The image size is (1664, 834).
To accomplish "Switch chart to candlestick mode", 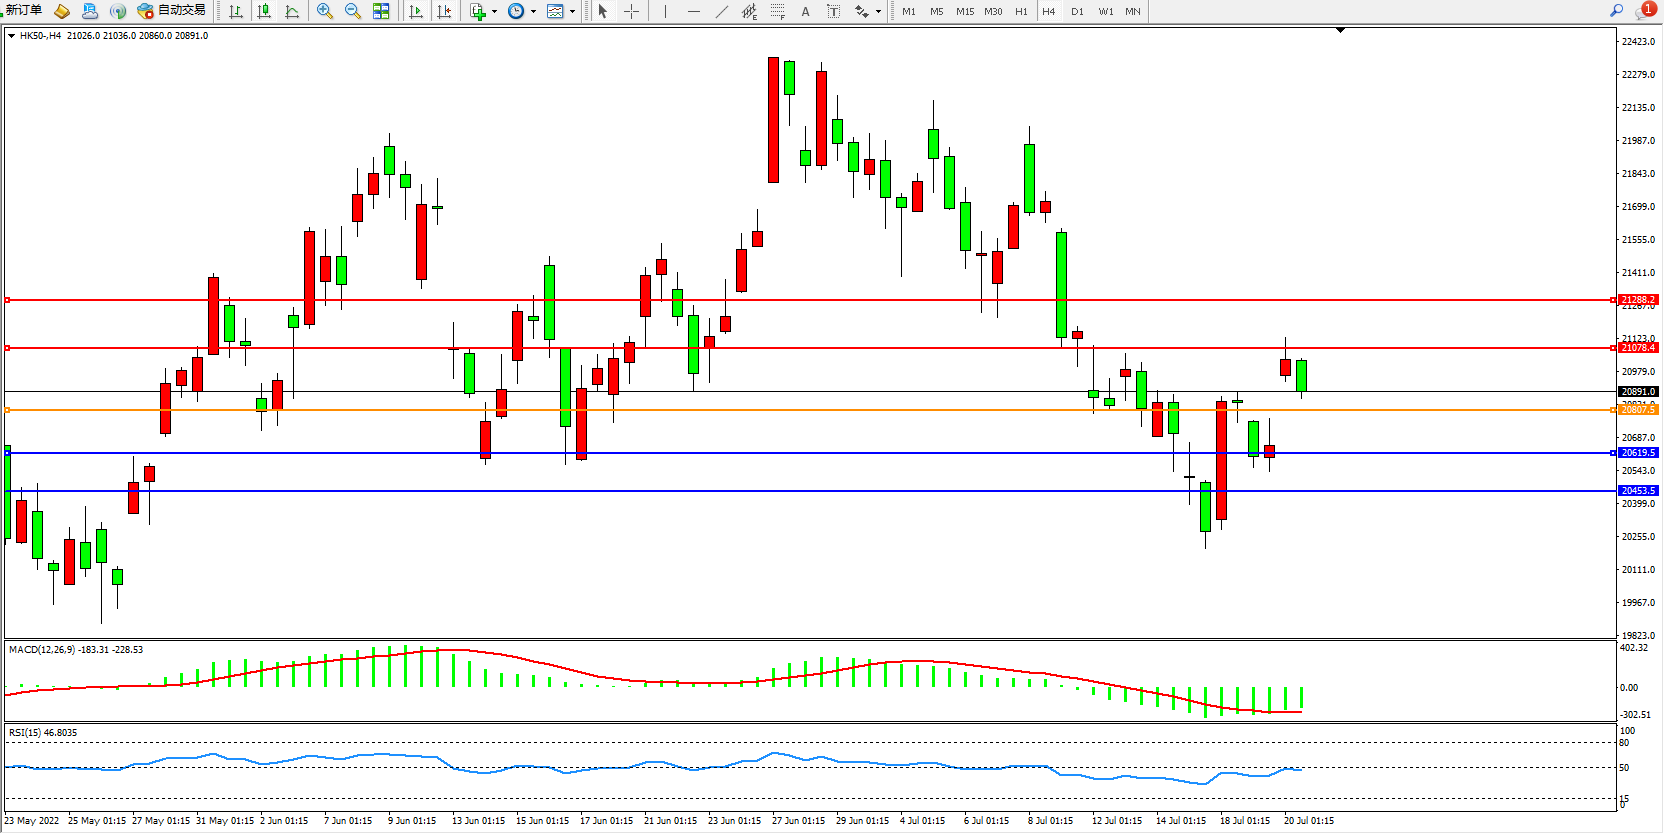I will pyautogui.click(x=264, y=12).
